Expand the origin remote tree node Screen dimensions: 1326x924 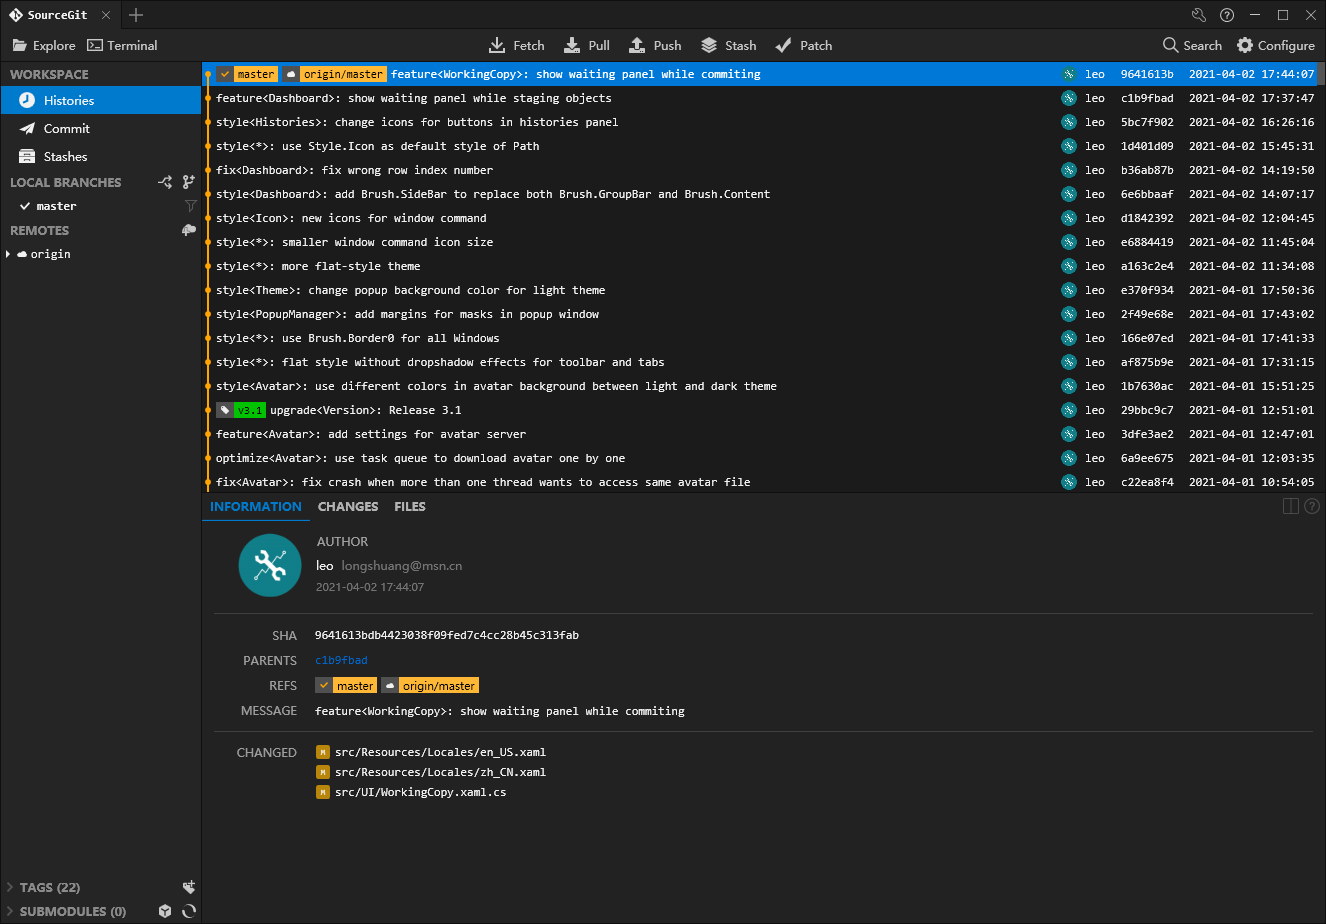tap(8, 254)
